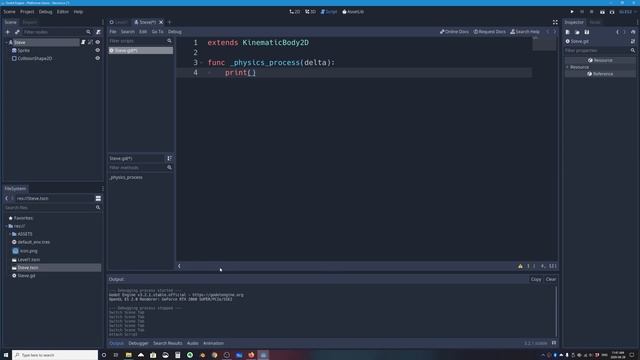
Task: Fold the _physics_process function at line 3
Action: click(x=202, y=62)
